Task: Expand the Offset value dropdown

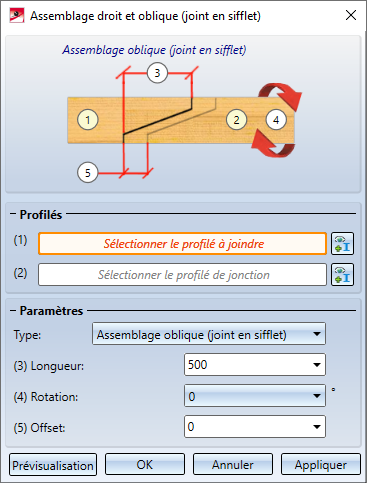Action: (317, 427)
